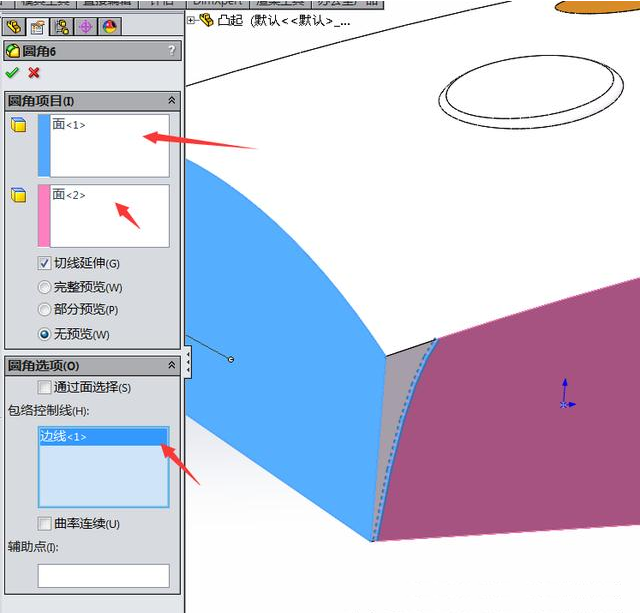The width and height of the screenshot is (640, 613).
Task: Cancel the fillet with red X
Action: (34, 73)
